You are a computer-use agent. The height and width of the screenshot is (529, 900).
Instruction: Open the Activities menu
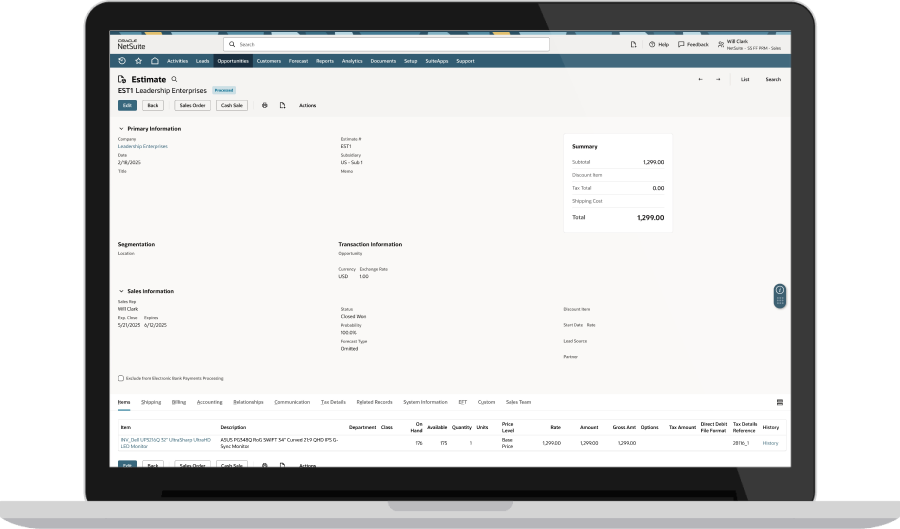(177, 61)
